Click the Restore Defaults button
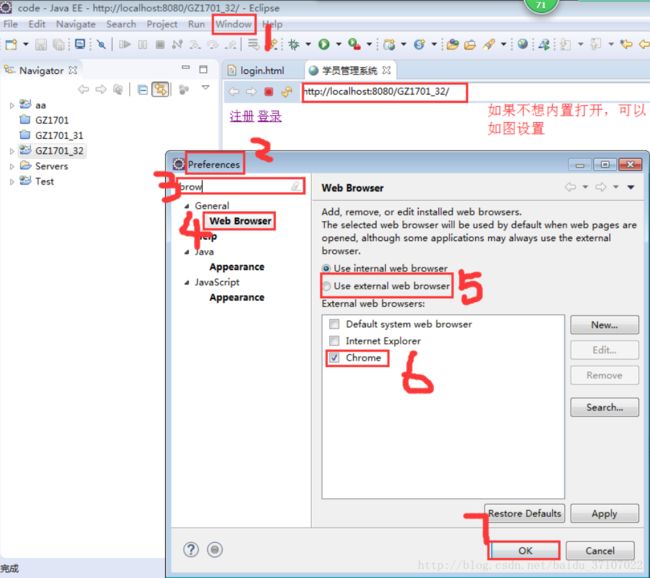The image size is (650, 578). coord(524,513)
